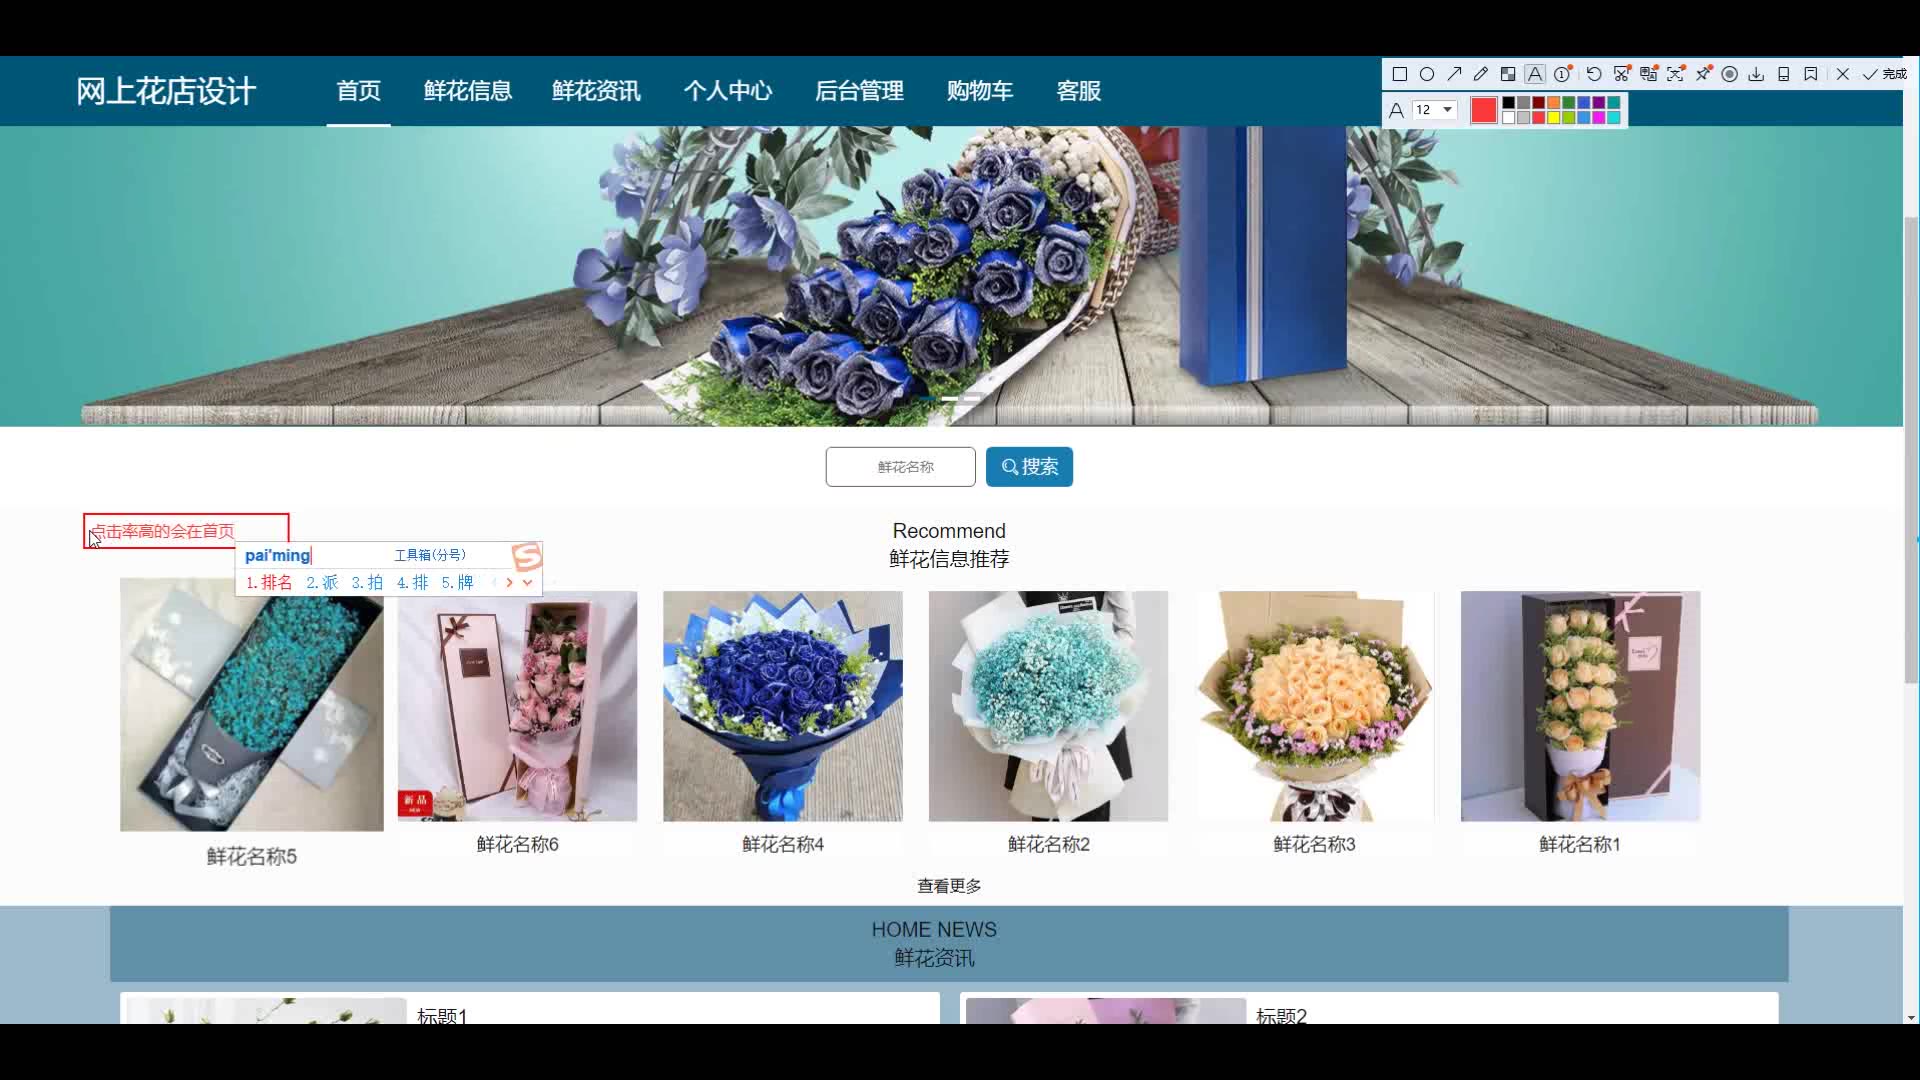The height and width of the screenshot is (1080, 1920).
Task: Click the translate text icon in screenshot toolbar
Action: click(x=1649, y=73)
